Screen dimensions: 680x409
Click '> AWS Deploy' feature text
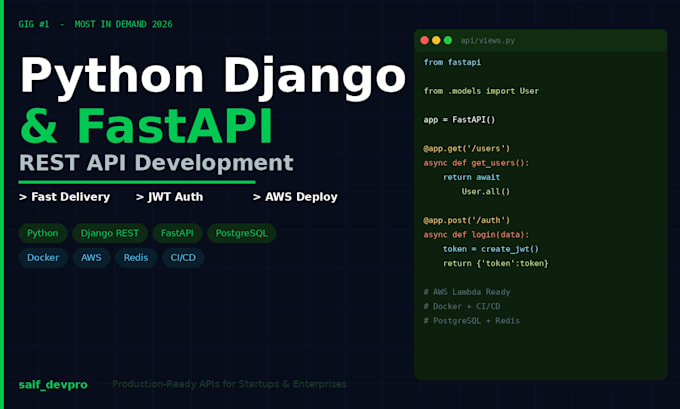(295, 197)
